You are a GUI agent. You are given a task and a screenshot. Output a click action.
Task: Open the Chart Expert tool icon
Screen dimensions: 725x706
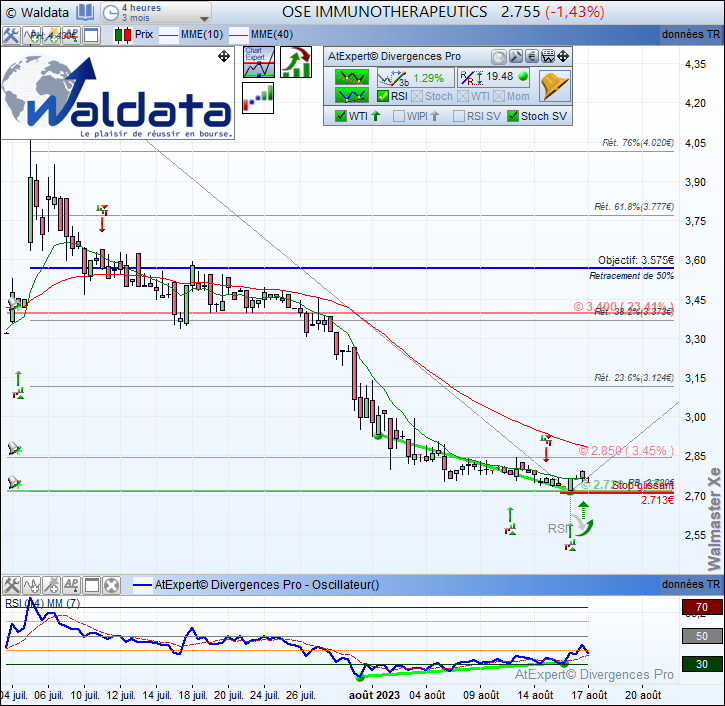pyautogui.click(x=259, y=62)
